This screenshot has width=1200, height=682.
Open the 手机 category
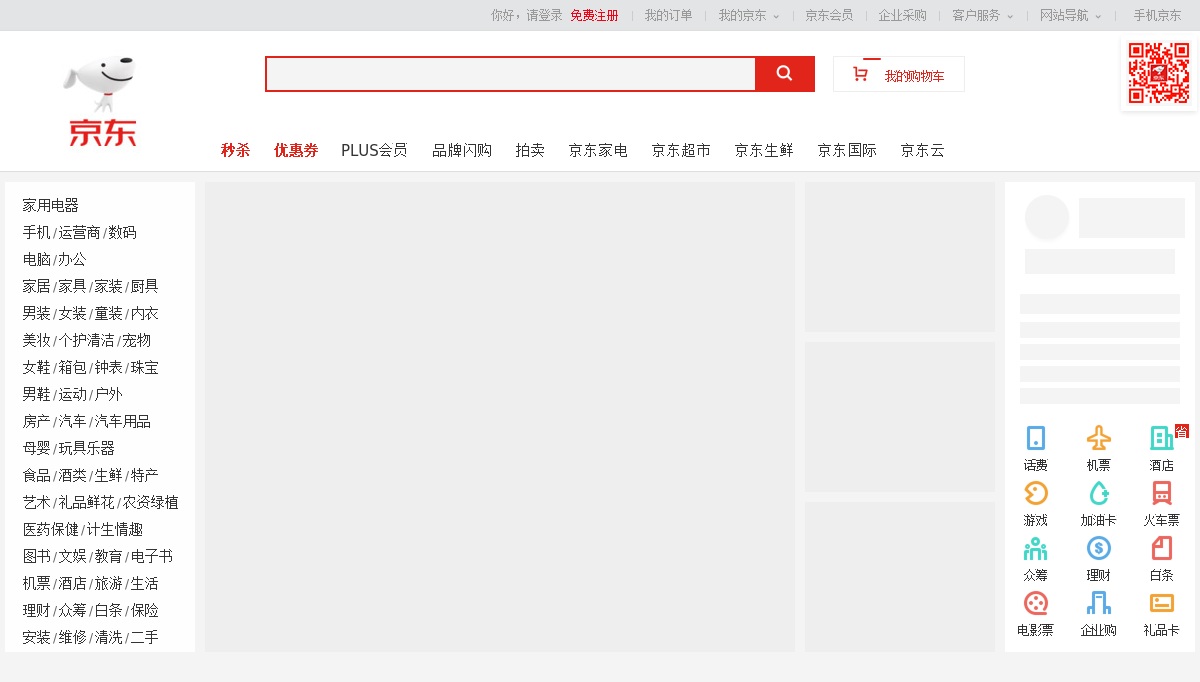(36, 232)
